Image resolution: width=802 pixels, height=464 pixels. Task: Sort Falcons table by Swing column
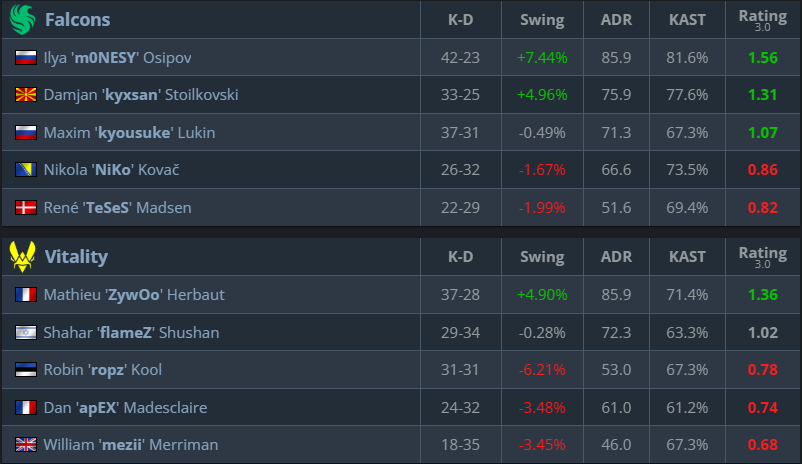pyautogui.click(x=542, y=20)
